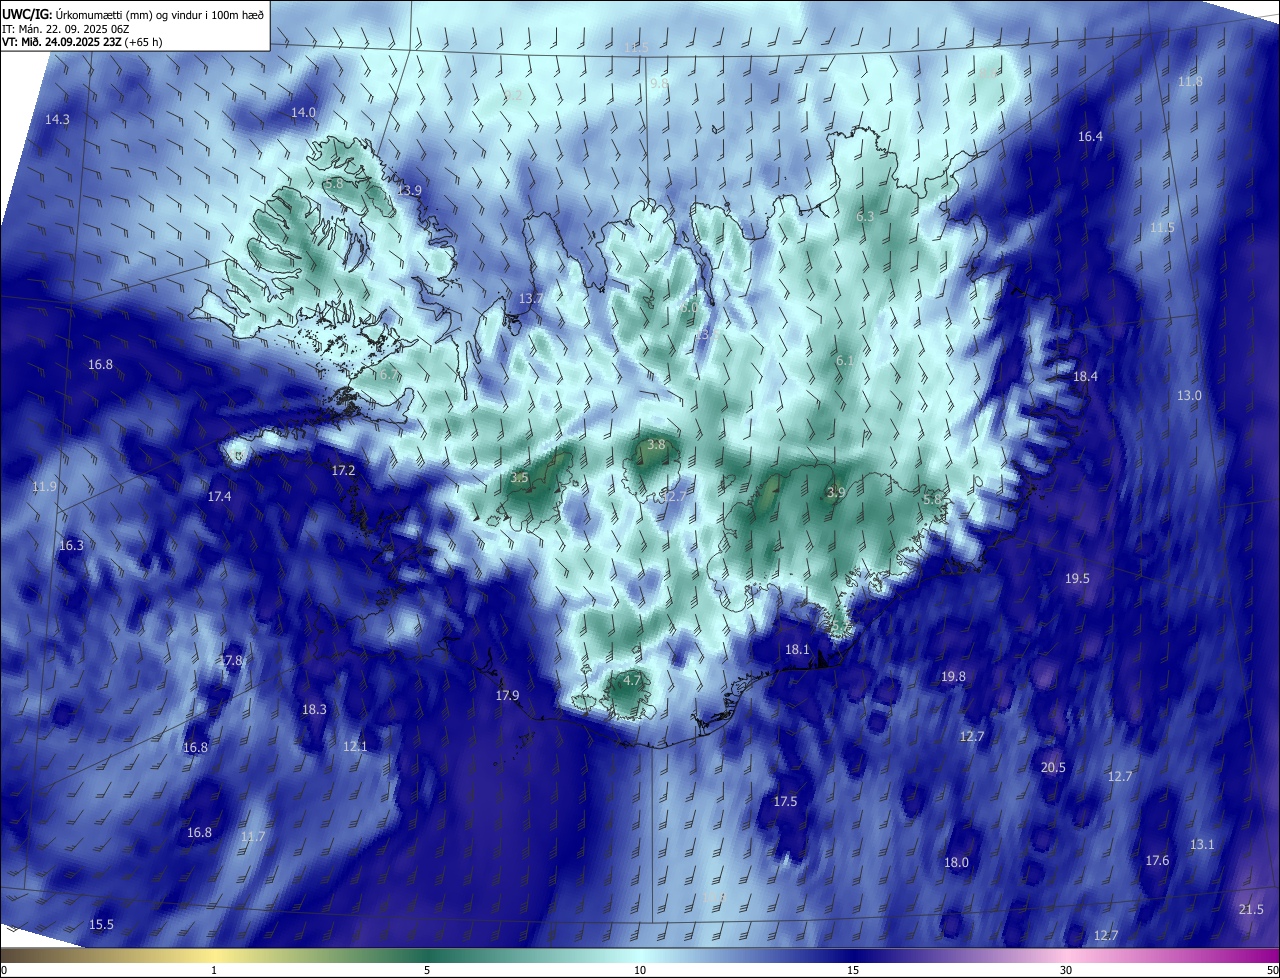
Task: Click the UWC/IG map title line
Action: coord(133,13)
